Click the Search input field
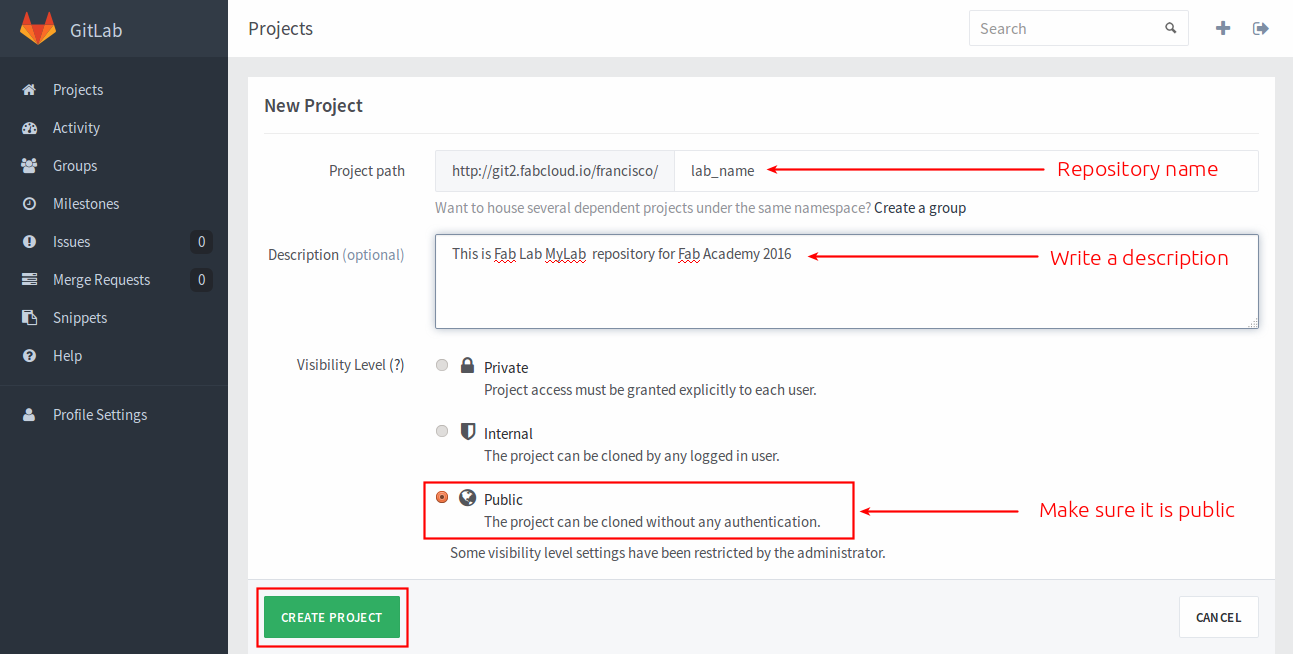Screen dimensions: 1293x654 click(x=1079, y=29)
